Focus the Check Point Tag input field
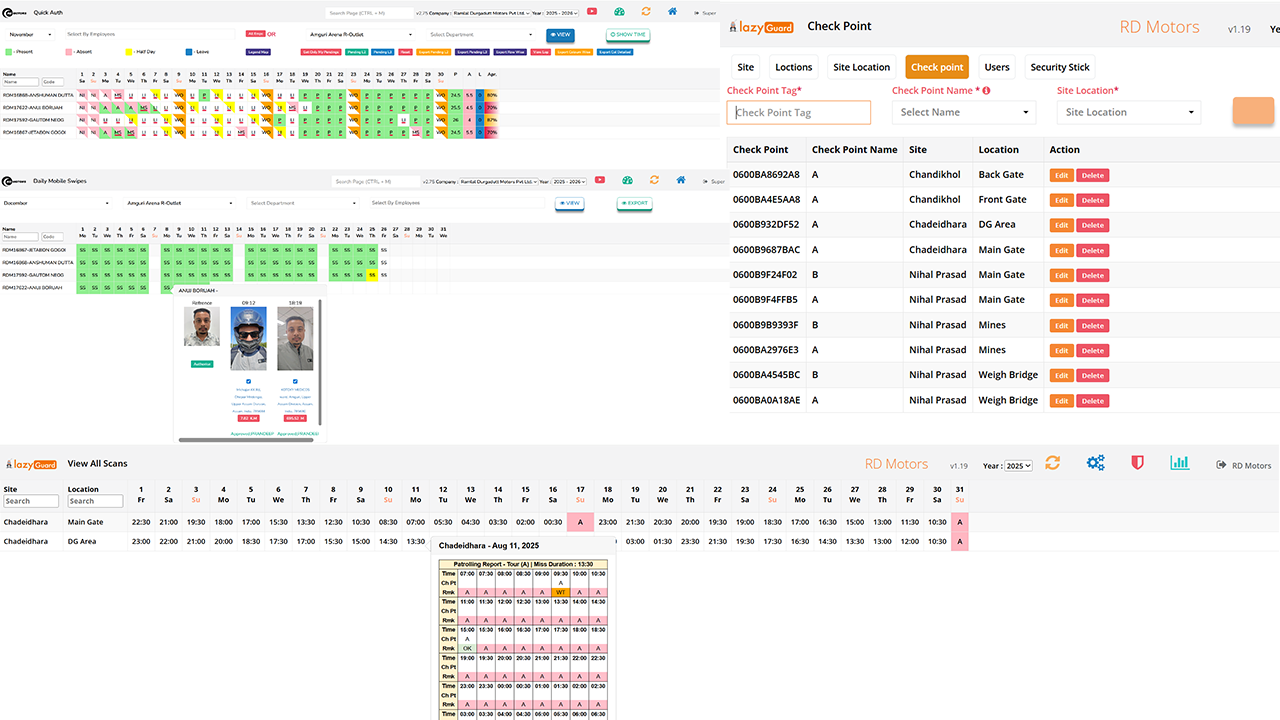 coord(798,112)
